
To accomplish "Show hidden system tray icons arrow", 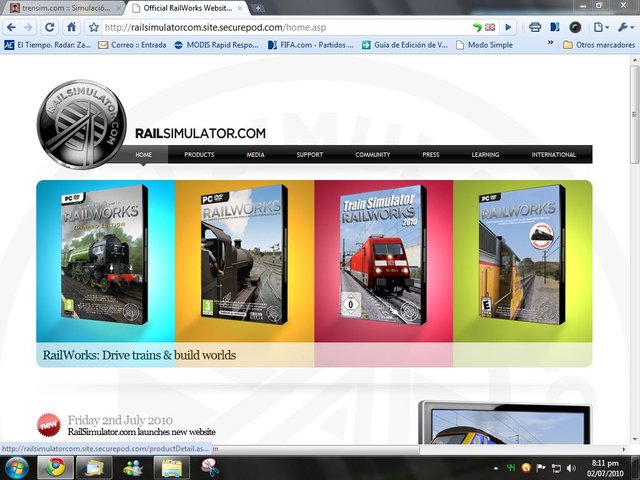I will click(x=496, y=467).
